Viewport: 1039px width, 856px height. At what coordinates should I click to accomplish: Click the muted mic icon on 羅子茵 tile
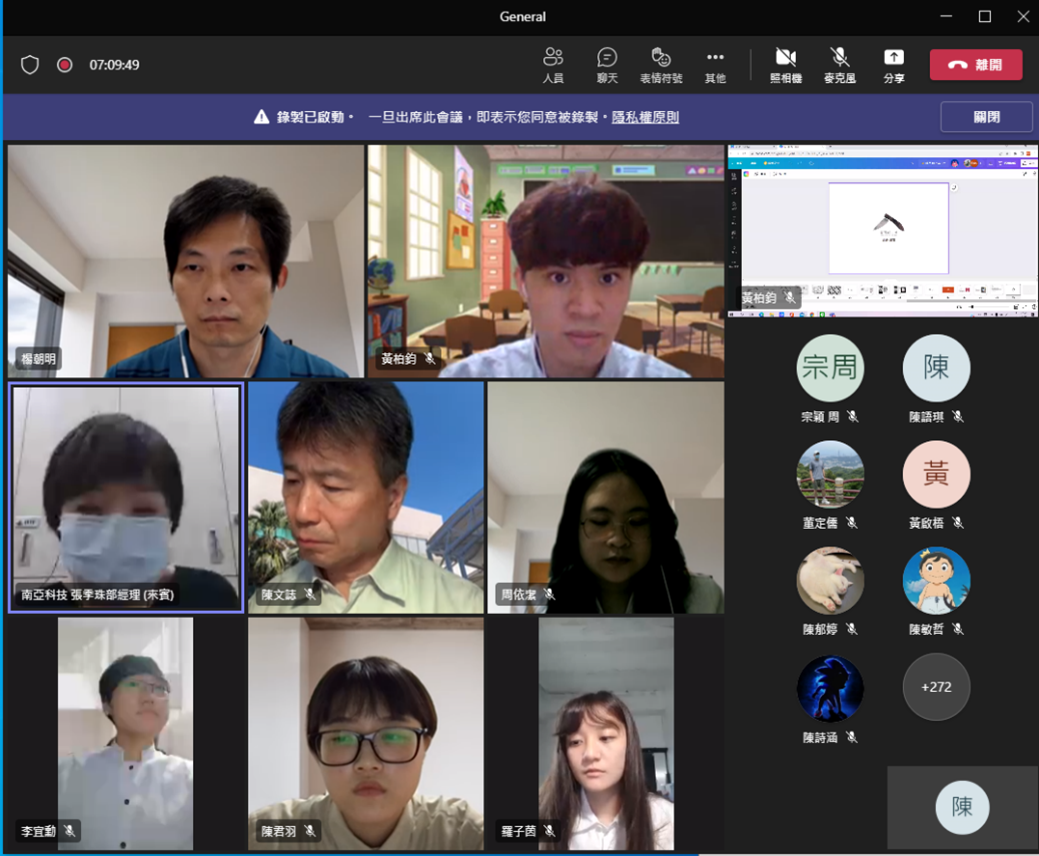(x=550, y=830)
